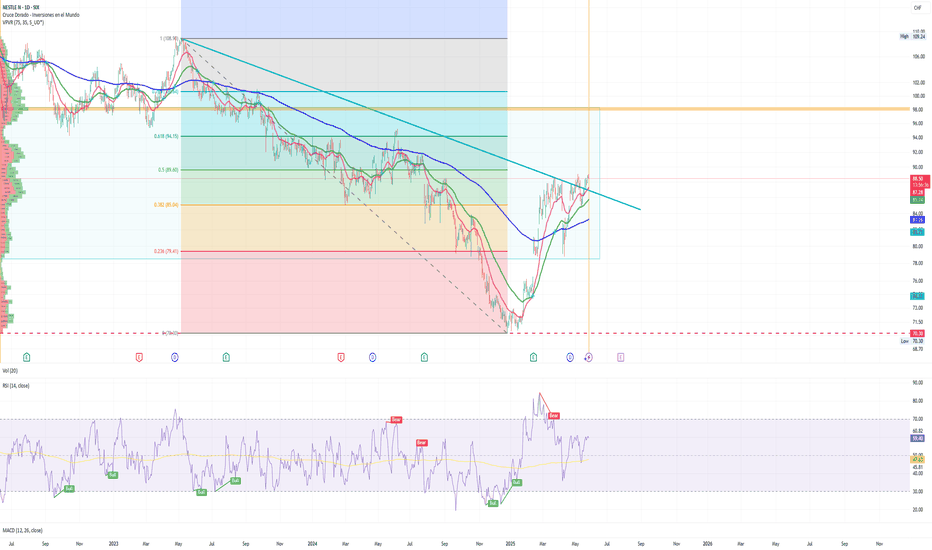This screenshot has height=550, width=932.
Task: Click the Fibonacci 0.382 (85.04) level label
Action: pyautogui.click(x=166, y=205)
